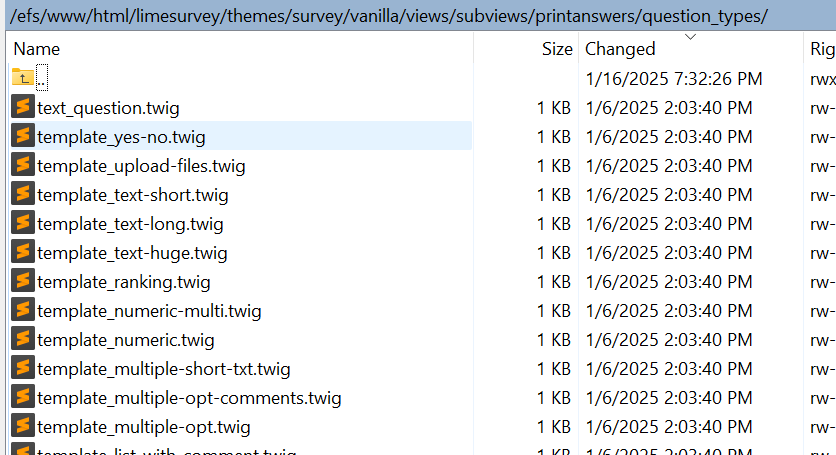Sort files by the Changed column header
The image size is (836, 455).
[691, 49]
